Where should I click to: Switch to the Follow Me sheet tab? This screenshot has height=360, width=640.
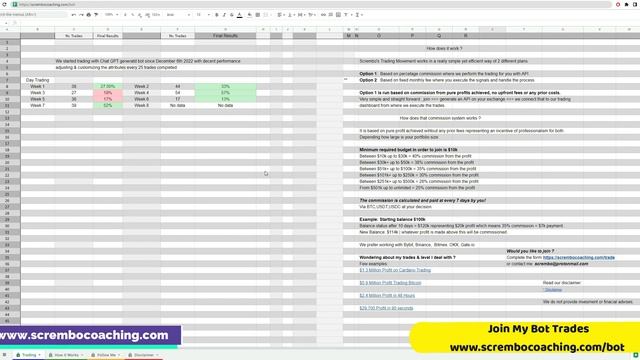(106, 355)
